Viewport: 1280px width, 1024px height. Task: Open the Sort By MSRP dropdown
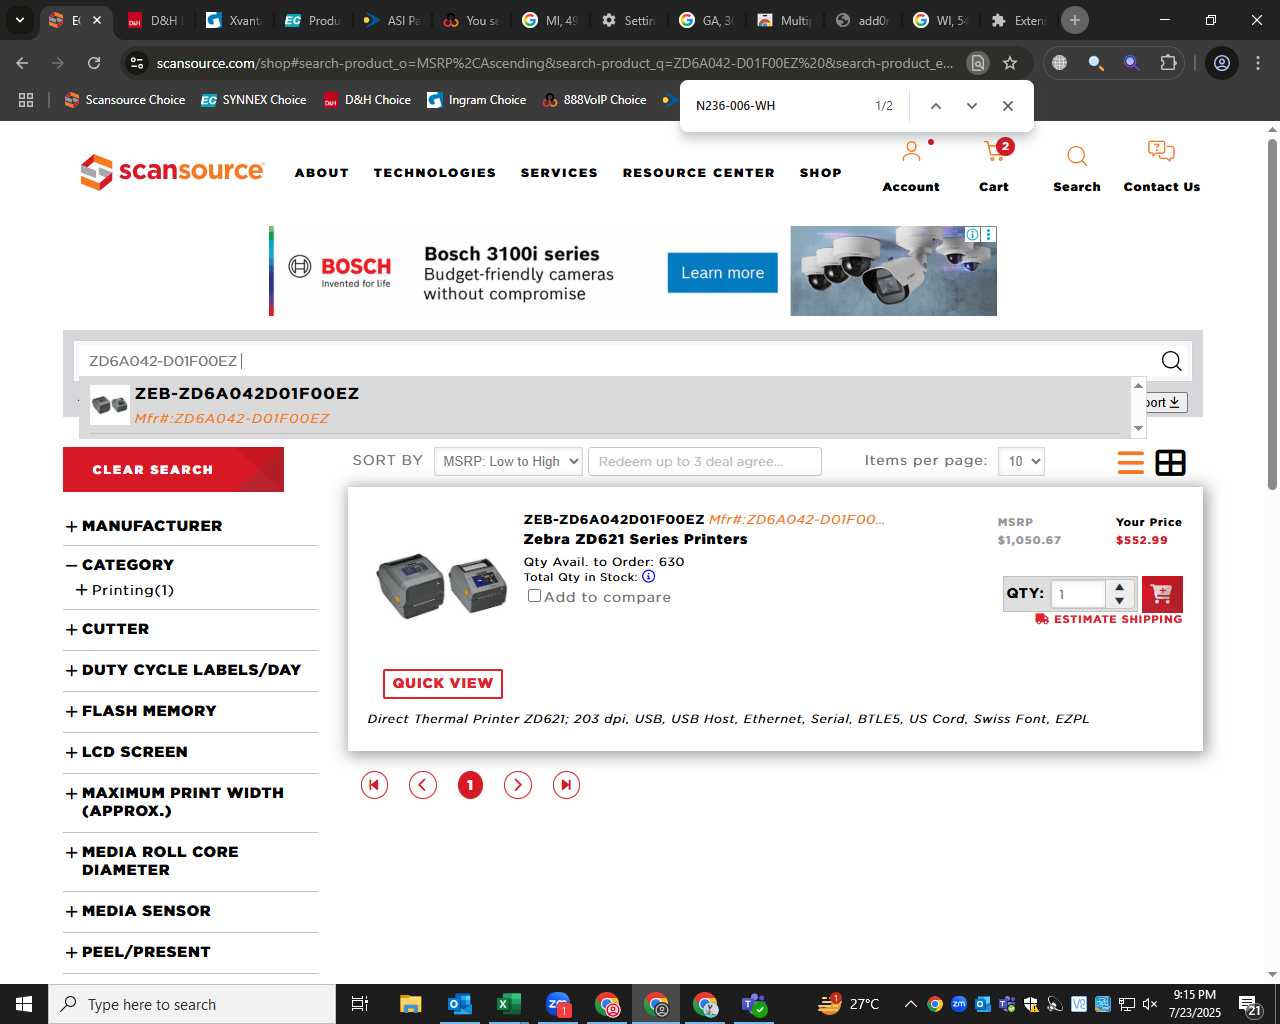(508, 461)
